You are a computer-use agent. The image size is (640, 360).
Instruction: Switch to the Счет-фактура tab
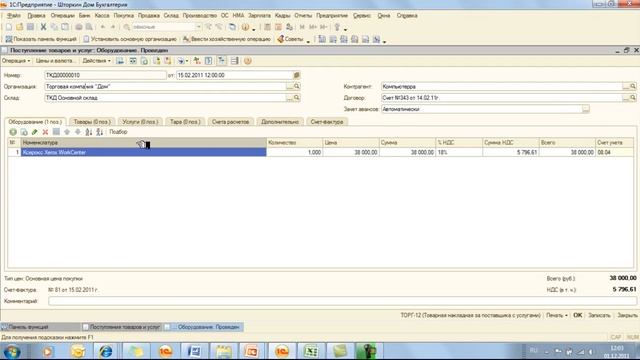pyautogui.click(x=327, y=122)
